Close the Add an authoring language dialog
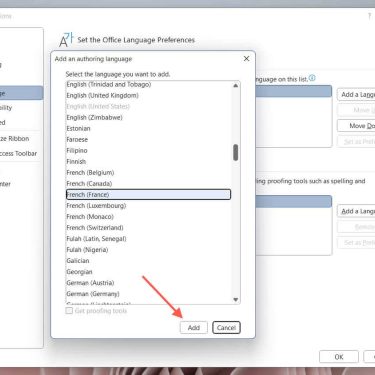Viewport: 375px width, 375px height. (x=246, y=59)
